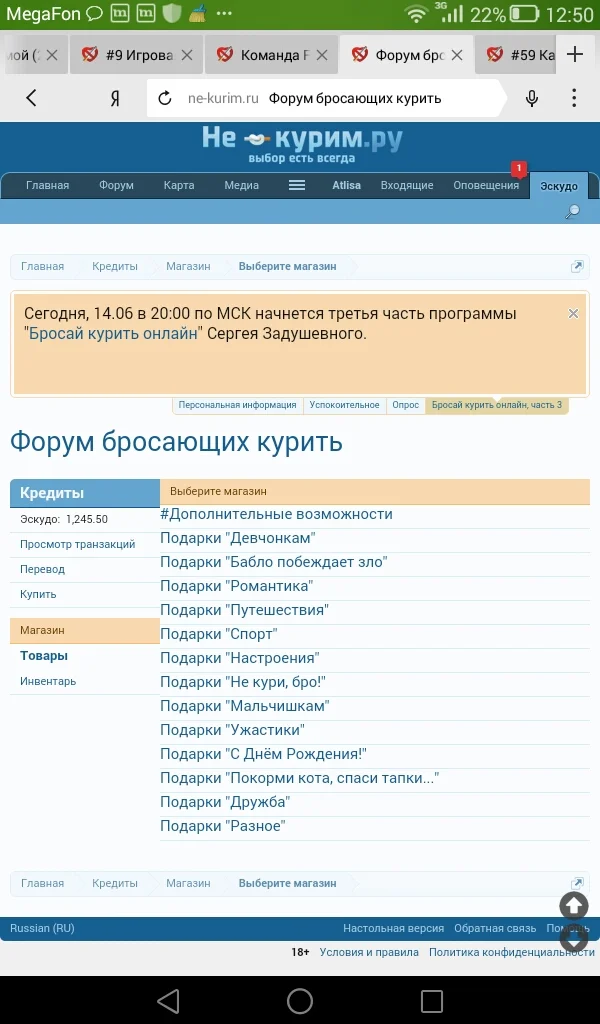This screenshot has width=600, height=1024.
Task: Select 'Бросай курить онлайн, часть 3' notice tab
Action: tap(497, 405)
